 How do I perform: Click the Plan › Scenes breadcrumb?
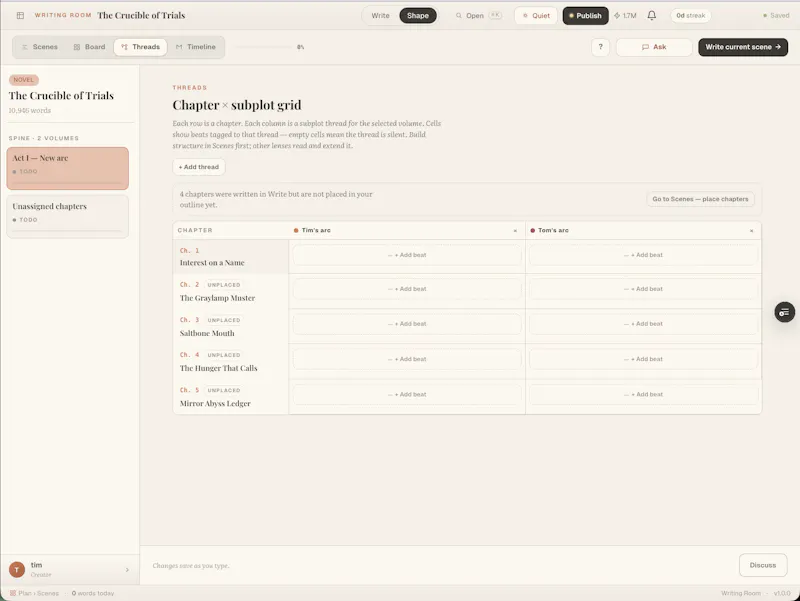pos(35,593)
